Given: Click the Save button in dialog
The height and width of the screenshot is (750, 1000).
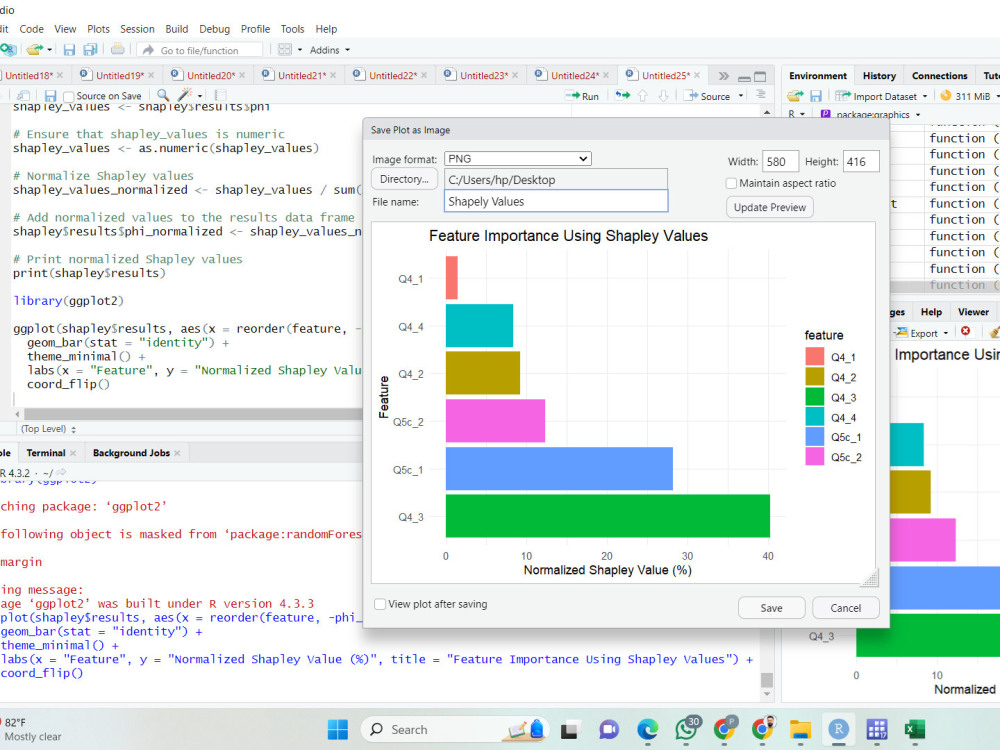Looking at the screenshot, I should (x=771, y=608).
